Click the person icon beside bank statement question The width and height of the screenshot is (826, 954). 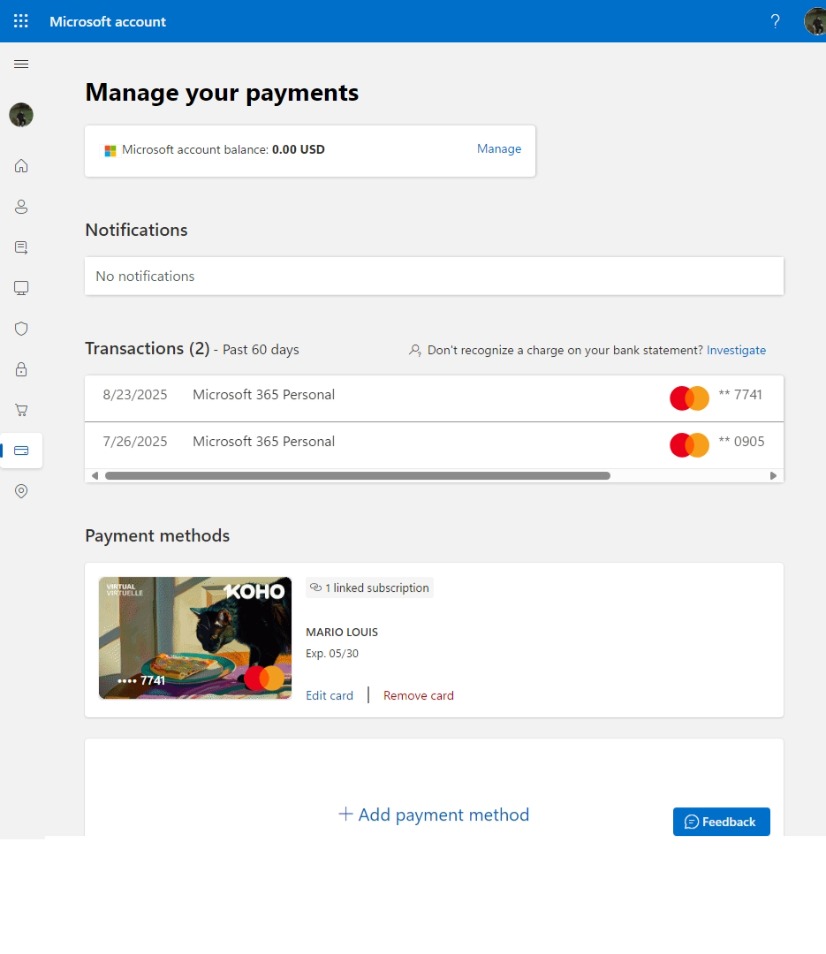[x=415, y=350]
